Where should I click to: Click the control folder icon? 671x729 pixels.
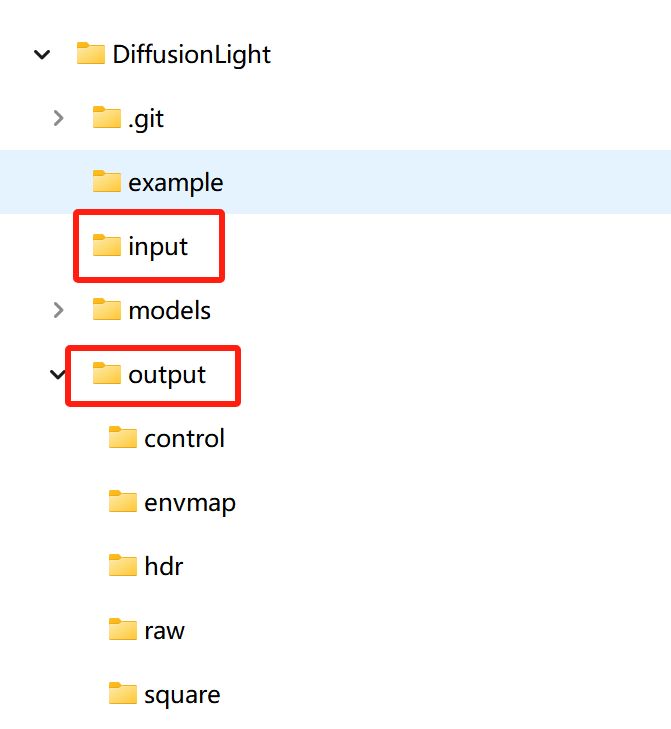point(122,438)
